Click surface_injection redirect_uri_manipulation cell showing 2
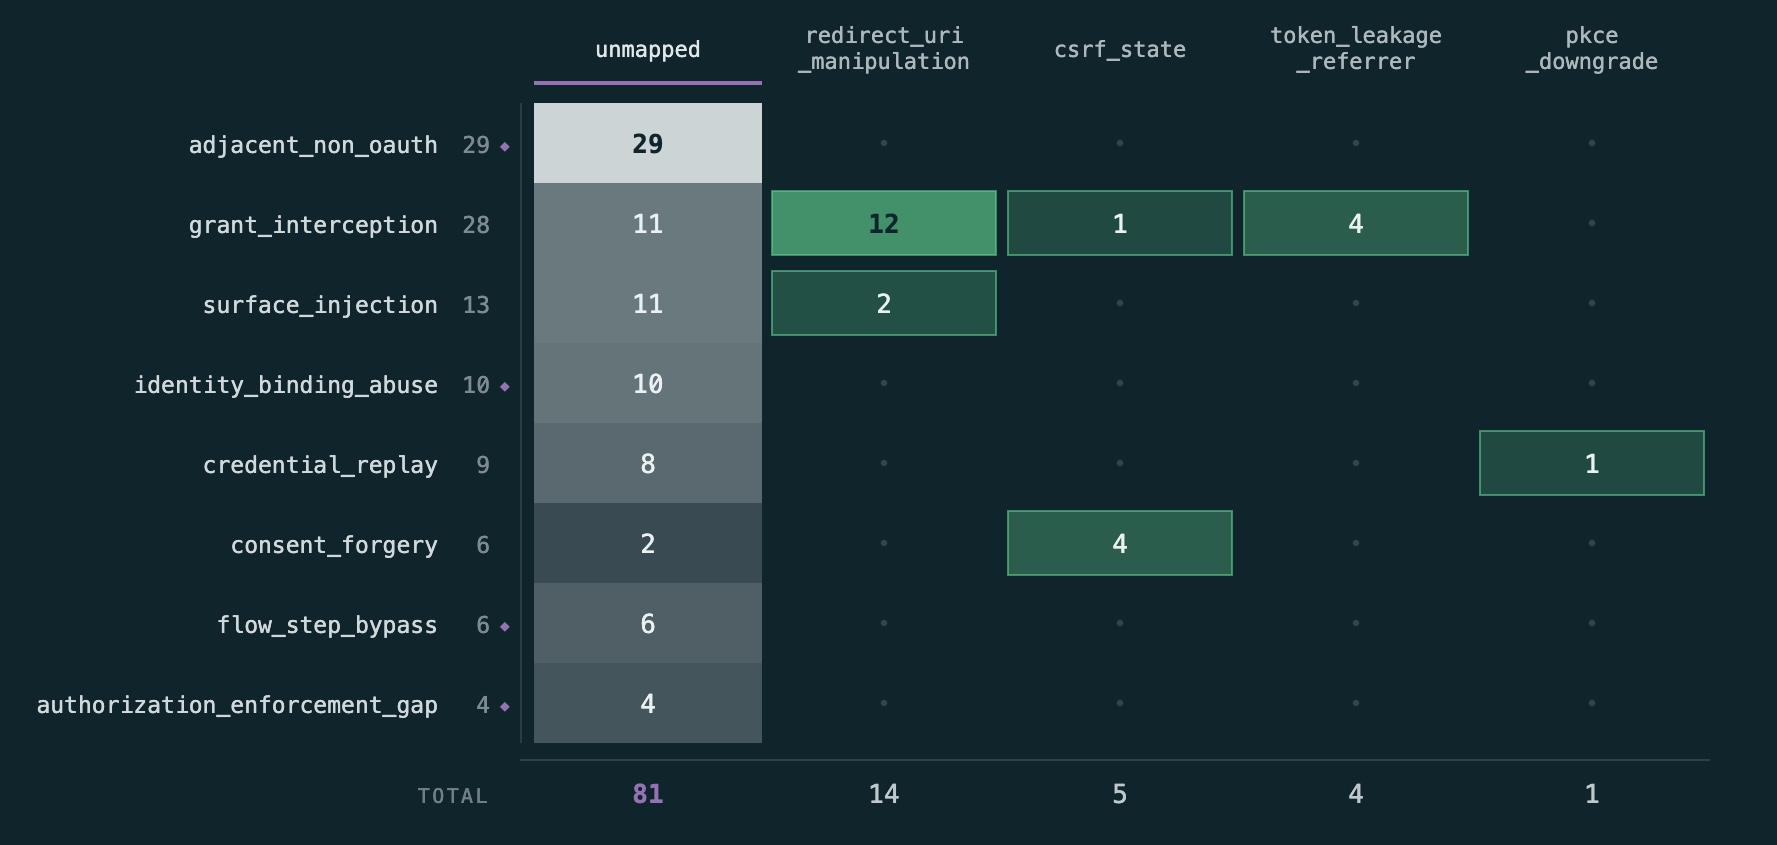The image size is (1777, 845). click(884, 303)
